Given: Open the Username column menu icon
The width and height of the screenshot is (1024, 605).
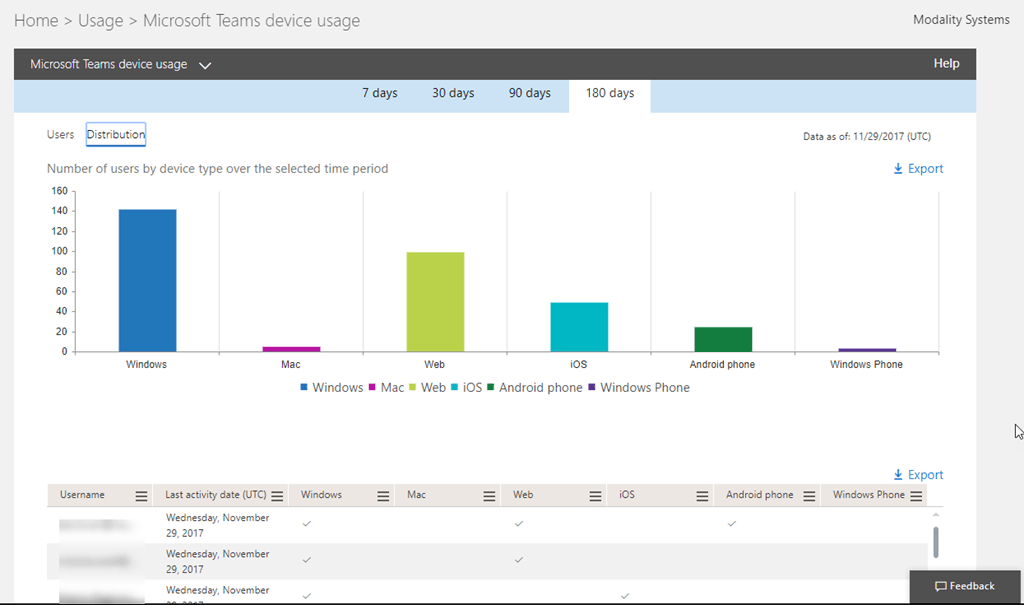Looking at the screenshot, I should pos(141,496).
